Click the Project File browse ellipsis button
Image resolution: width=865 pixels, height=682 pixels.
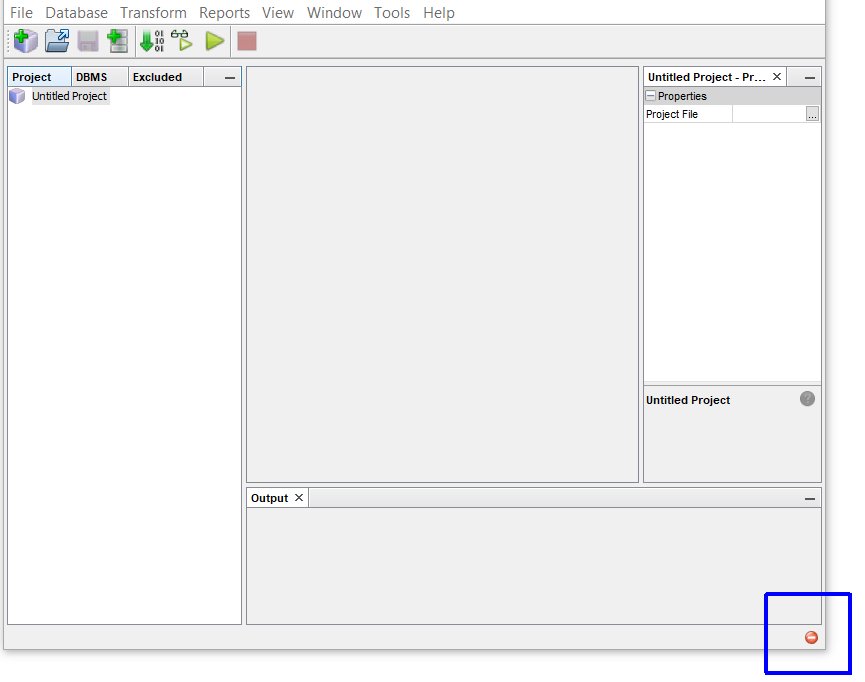pyautogui.click(x=812, y=114)
